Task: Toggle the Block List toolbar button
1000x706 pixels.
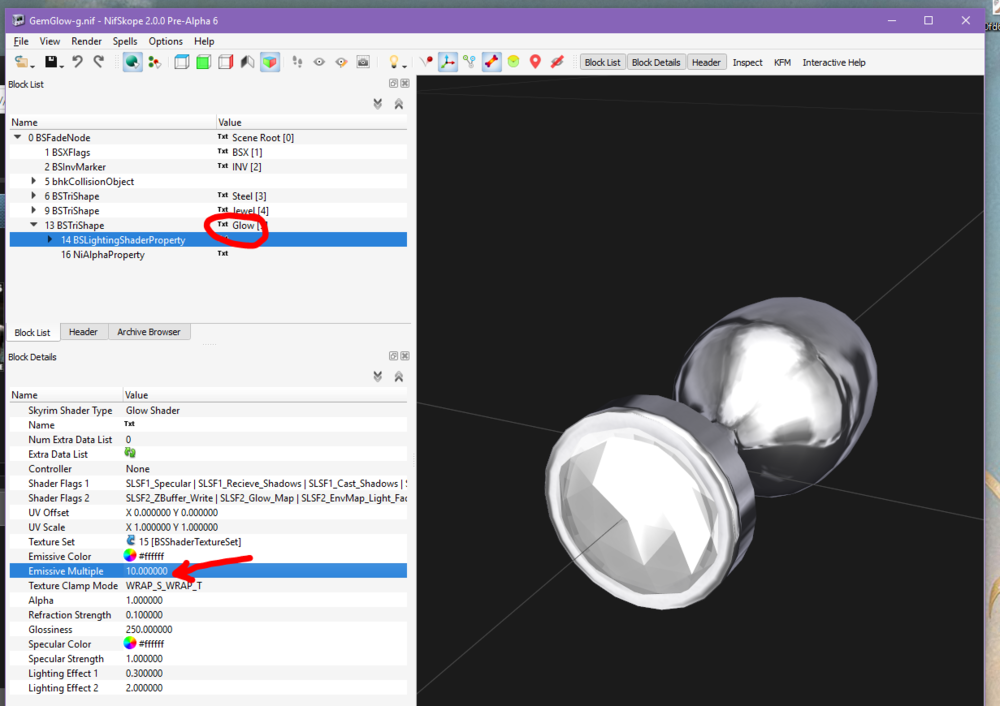Action: 603,63
